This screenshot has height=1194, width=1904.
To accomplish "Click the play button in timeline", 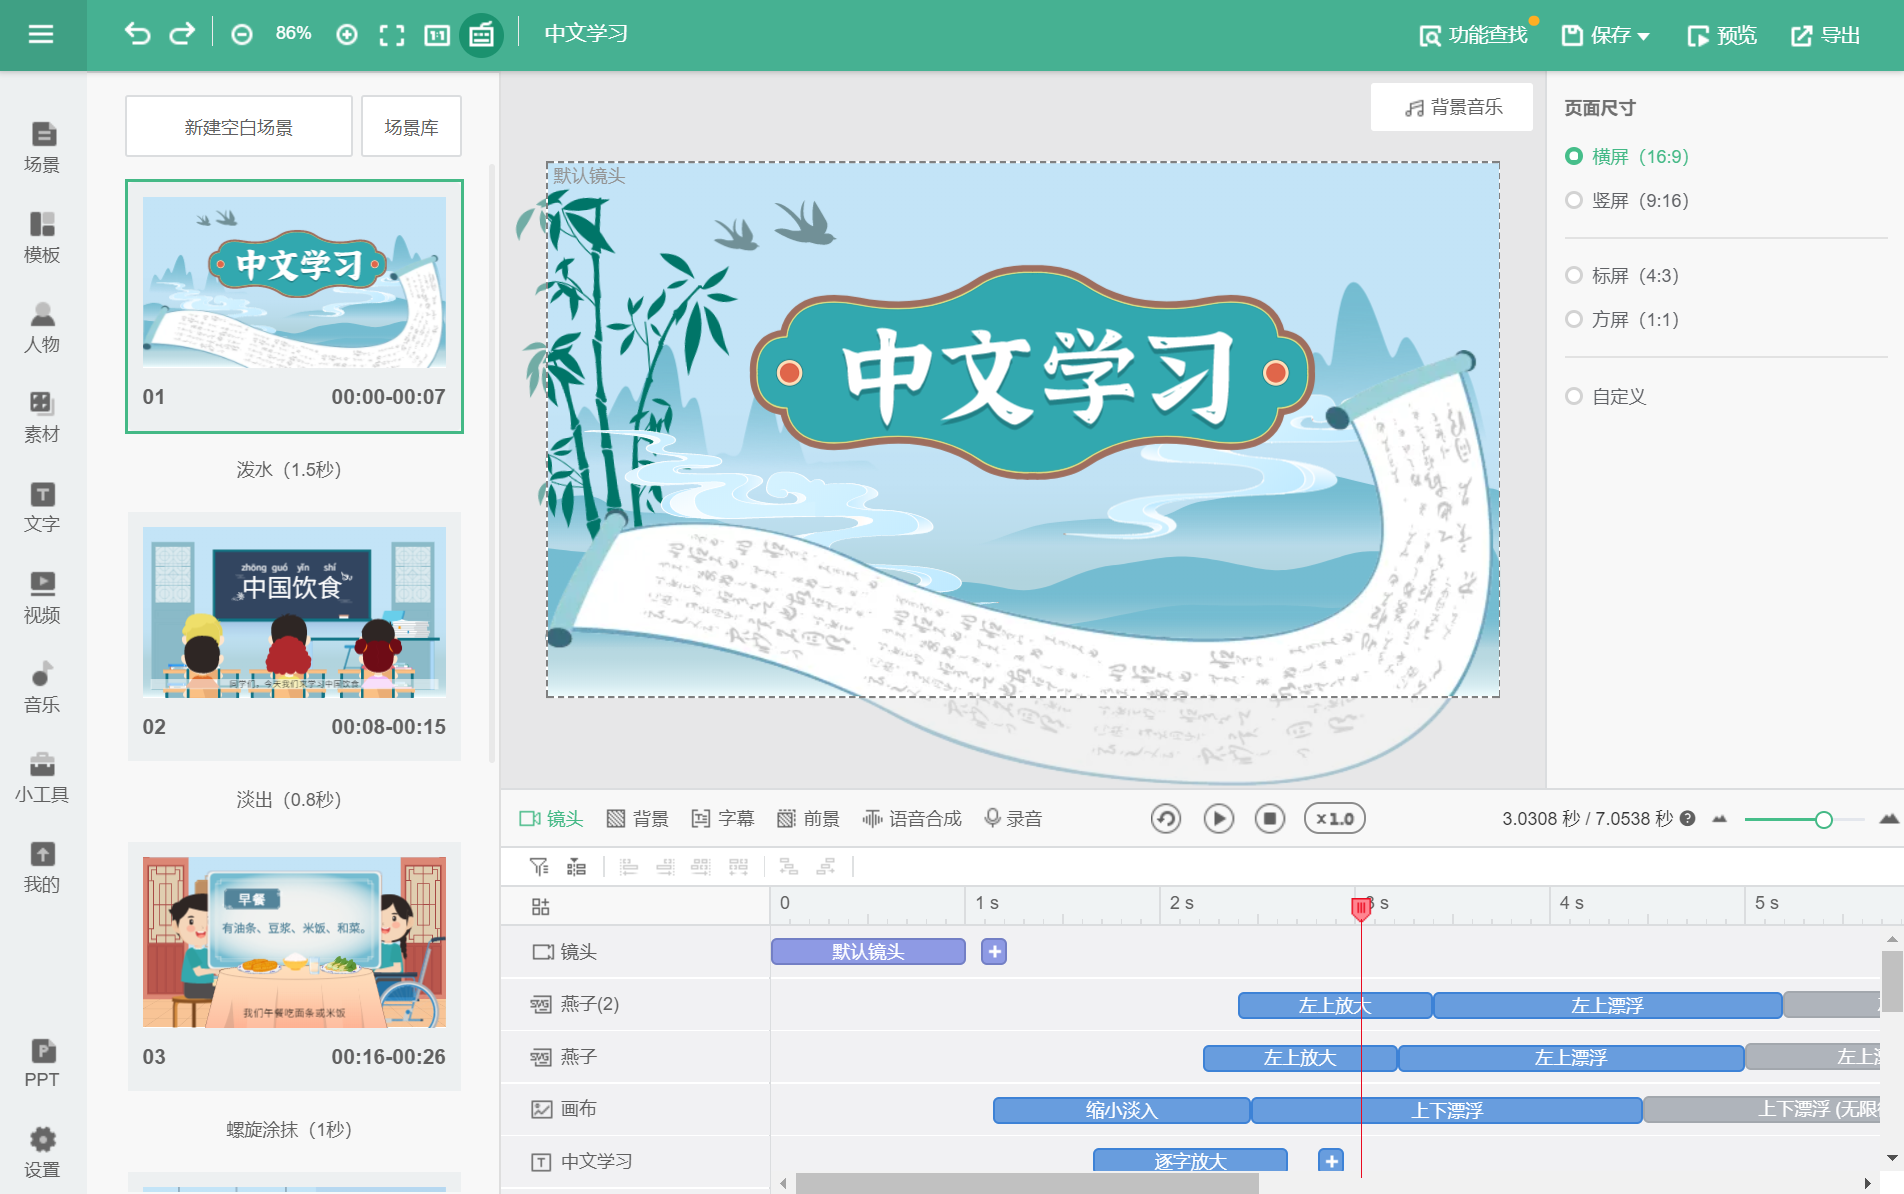I will (x=1218, y=819).
